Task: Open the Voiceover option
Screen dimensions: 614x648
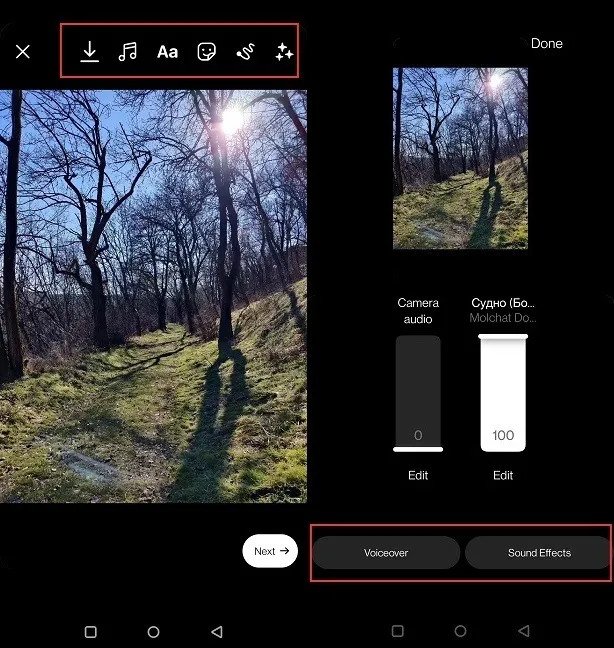Action: click(386, 553)
